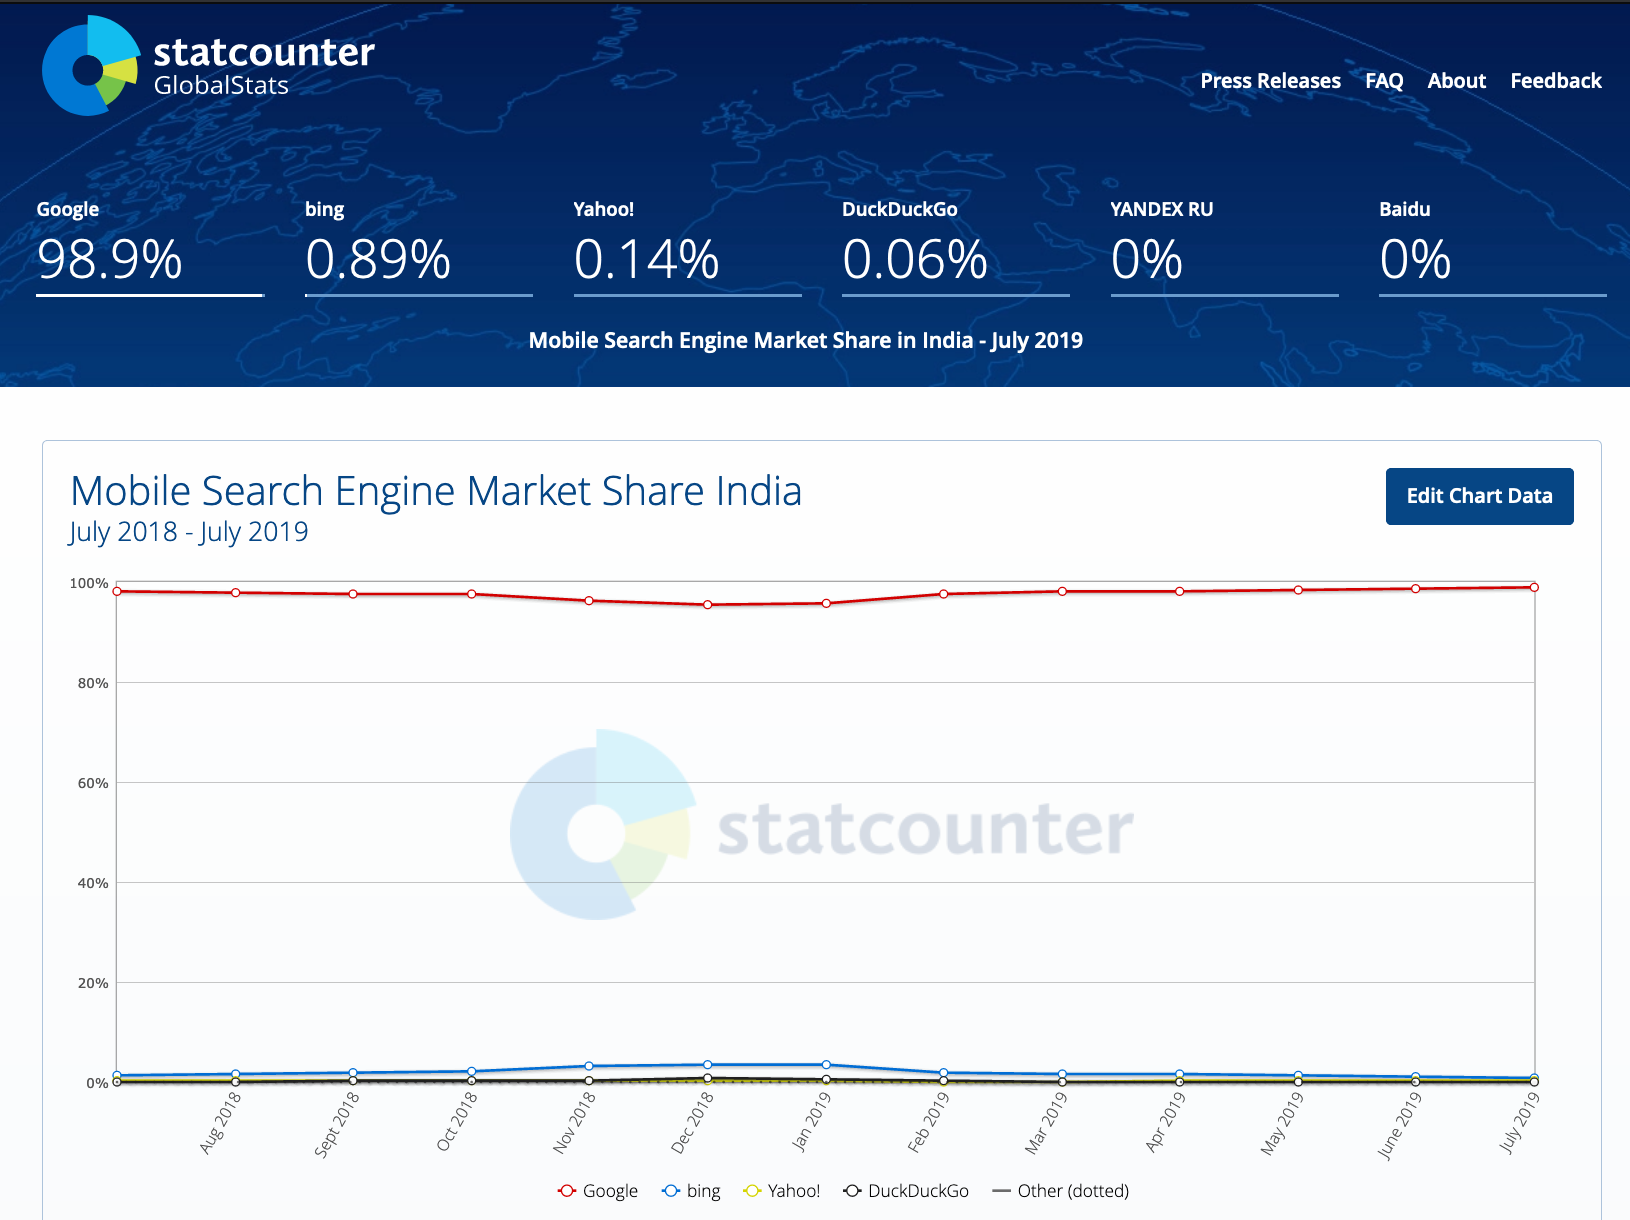Click the July 2018 - July 2019 subtitle
Image resolution: width=1630 pixels, height=1220 pixels.
[189, 532]
